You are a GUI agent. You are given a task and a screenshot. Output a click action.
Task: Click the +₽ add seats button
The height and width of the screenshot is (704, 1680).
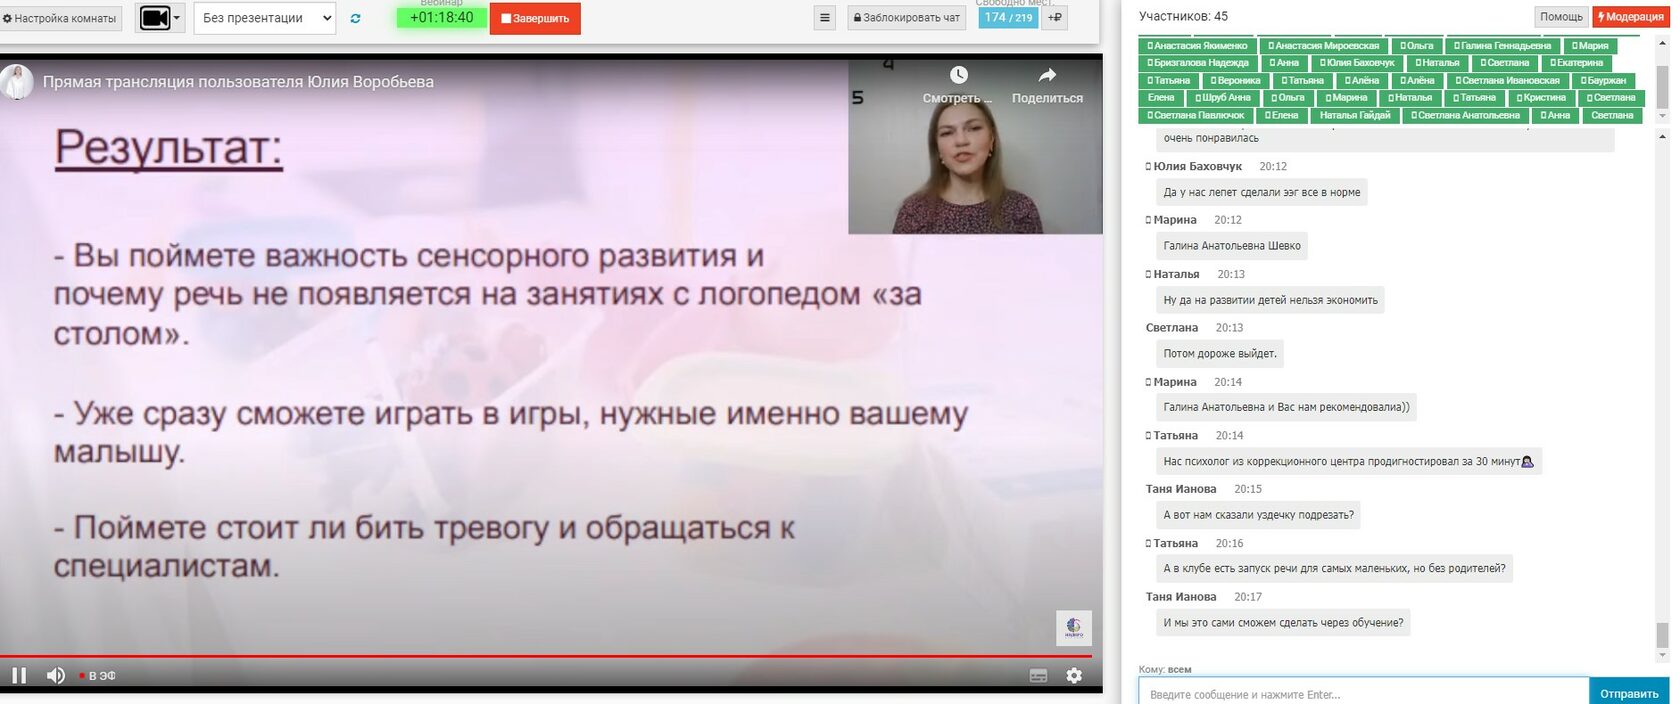(x=1055, y=17)
